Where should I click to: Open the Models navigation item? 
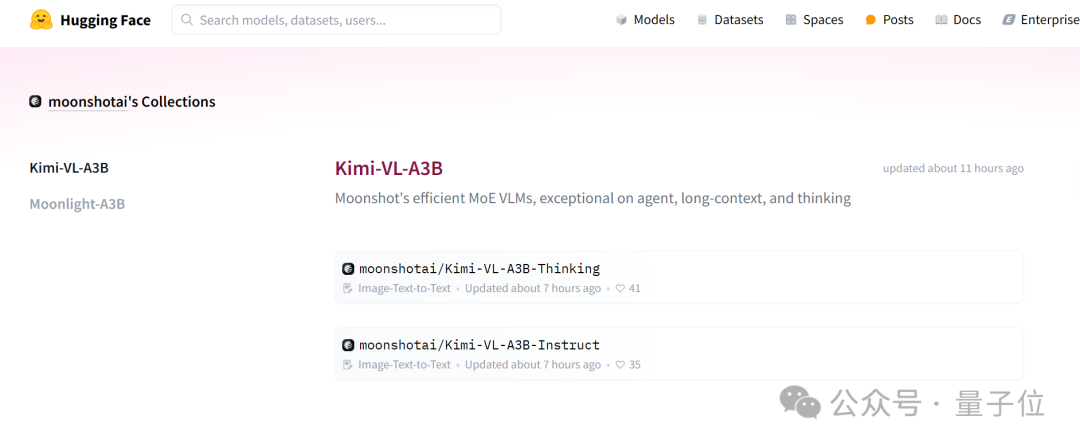tap(645, 20)
